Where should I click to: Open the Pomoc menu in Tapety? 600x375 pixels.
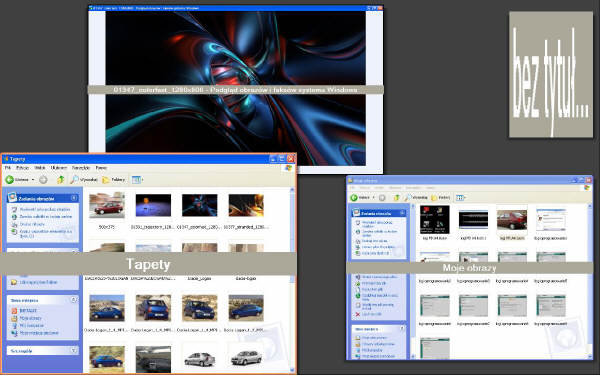101,168
